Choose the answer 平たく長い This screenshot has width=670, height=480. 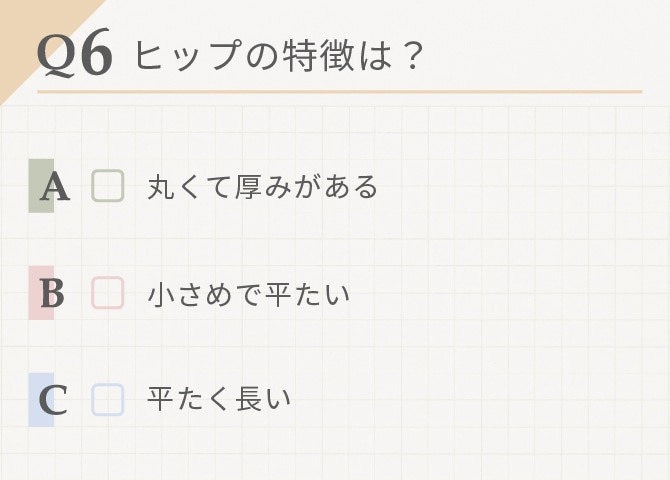(219, 399)
